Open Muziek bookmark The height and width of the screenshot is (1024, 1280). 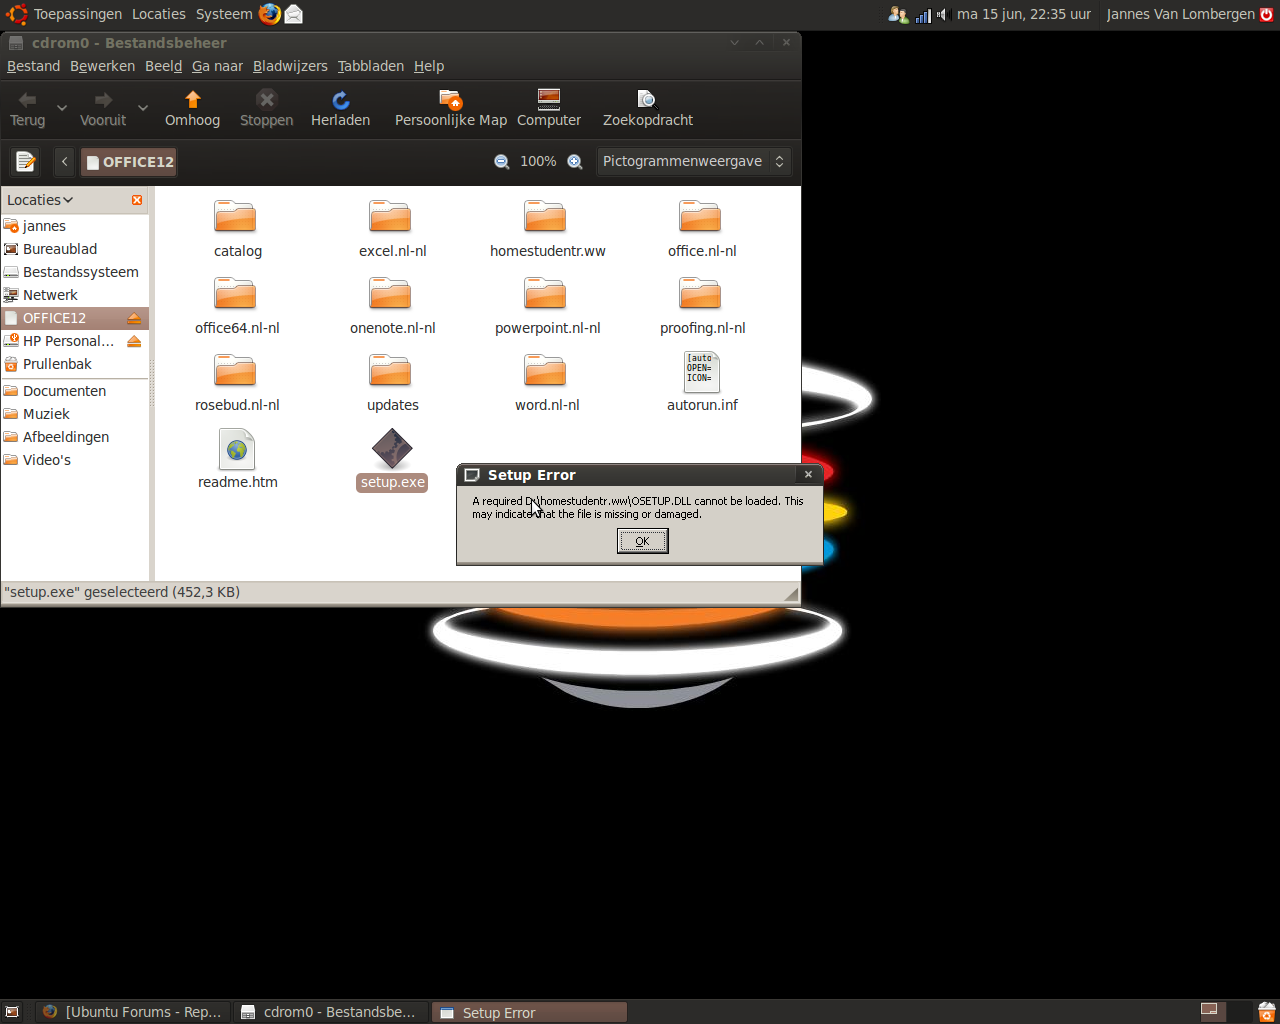pos(75,414)
